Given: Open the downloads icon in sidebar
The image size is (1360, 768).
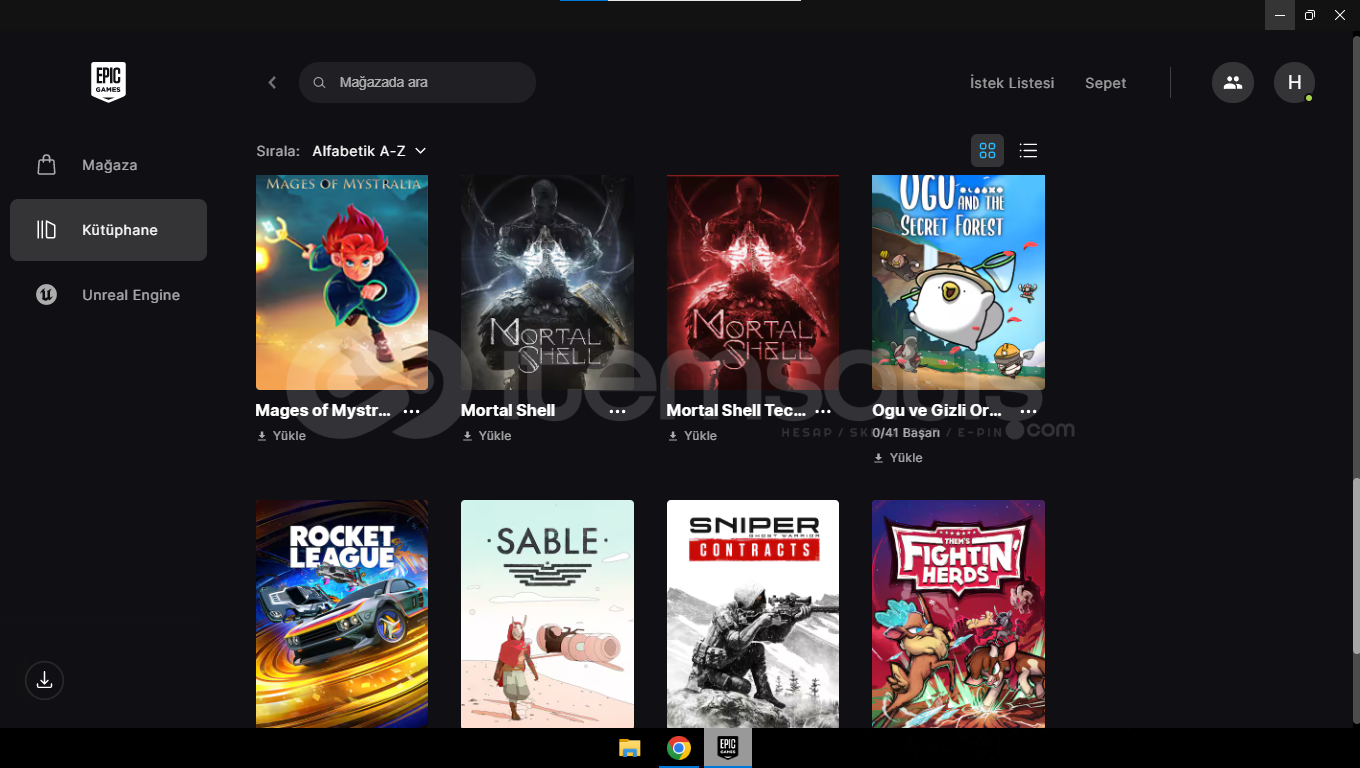Looking at the screenshot, I should (x=44, y=680).
